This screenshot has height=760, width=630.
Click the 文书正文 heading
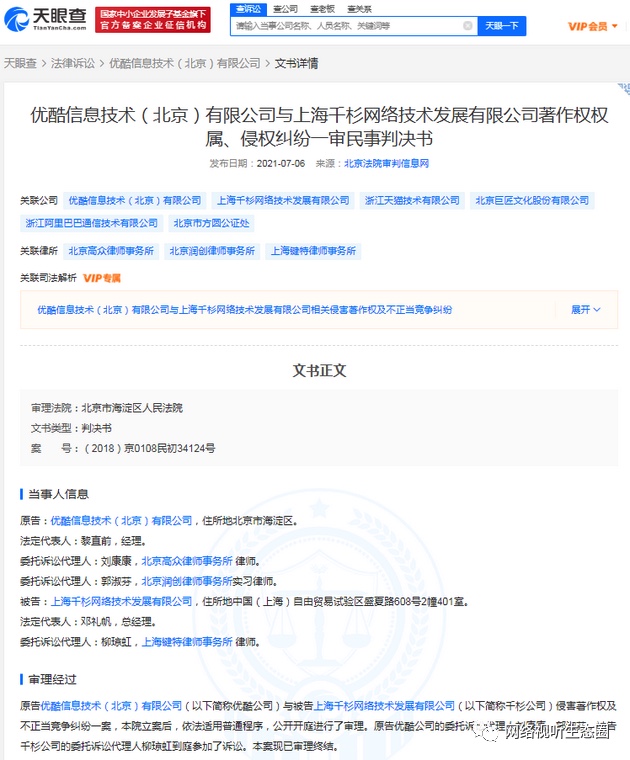(319, 371)
